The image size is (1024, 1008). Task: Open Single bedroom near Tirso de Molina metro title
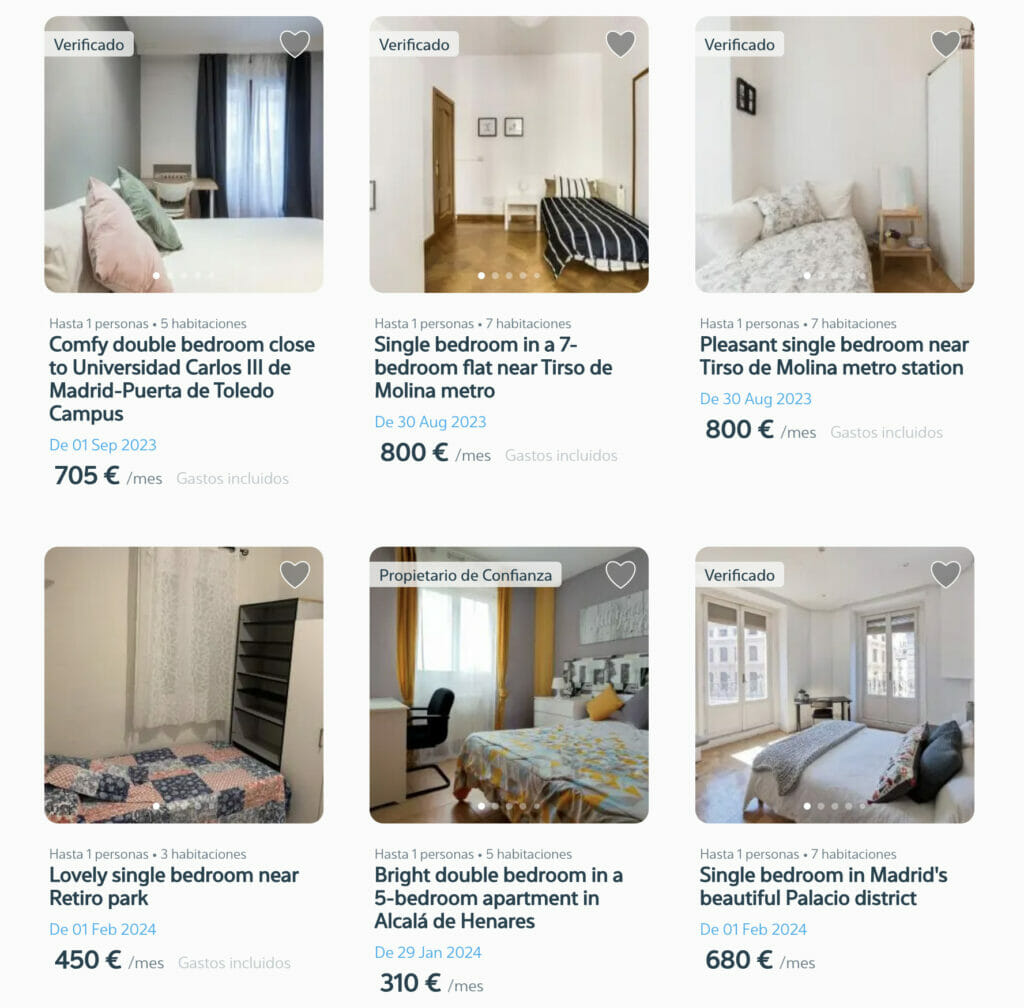(493, 368)
